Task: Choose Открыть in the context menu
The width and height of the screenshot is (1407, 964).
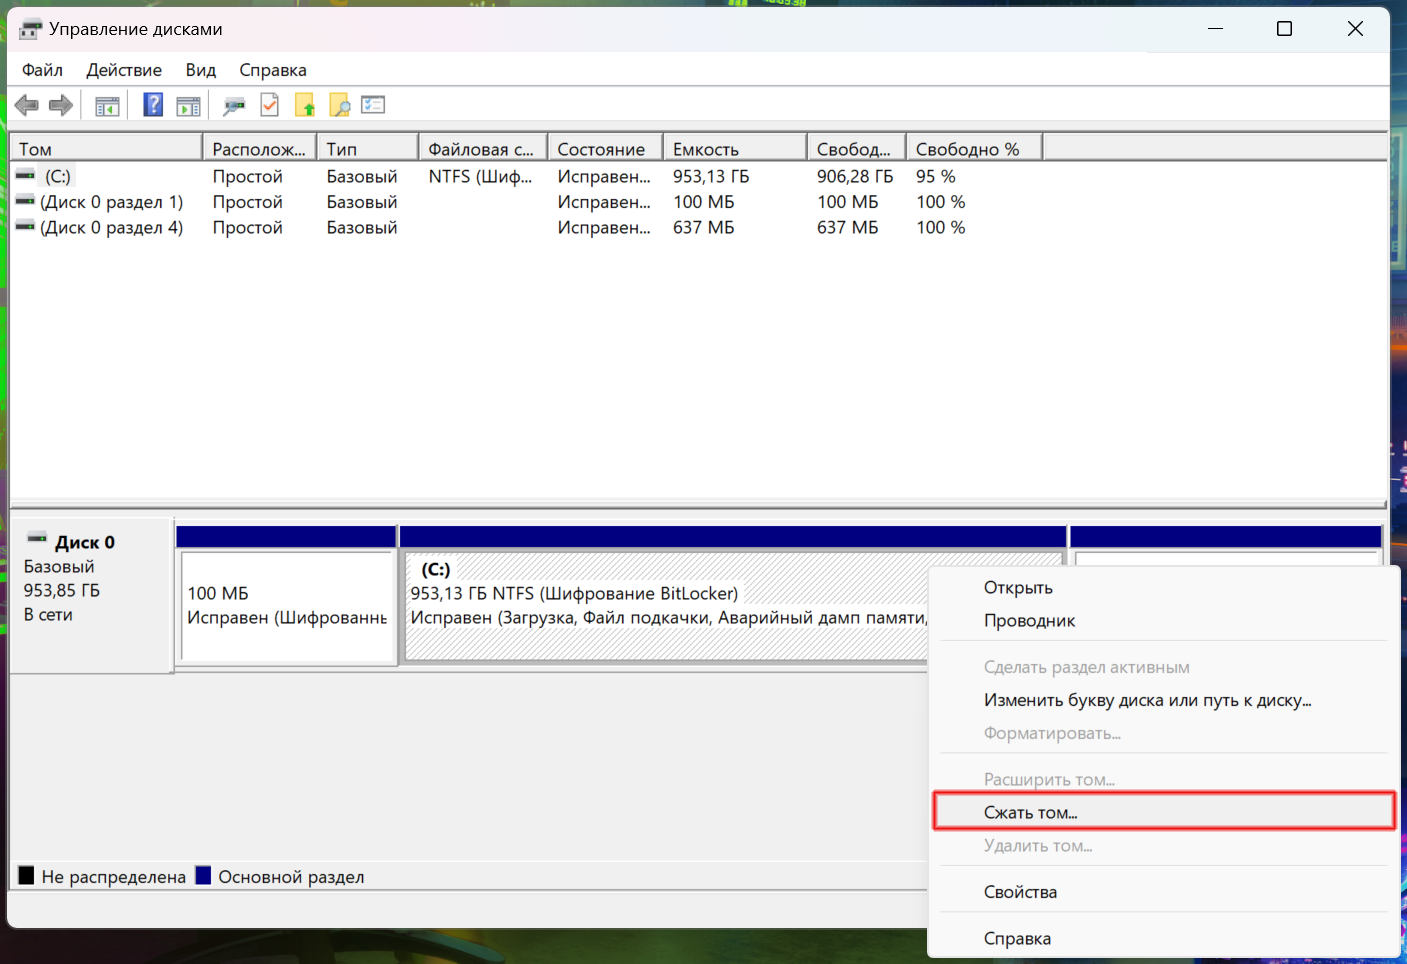Action: [1164, 588]
